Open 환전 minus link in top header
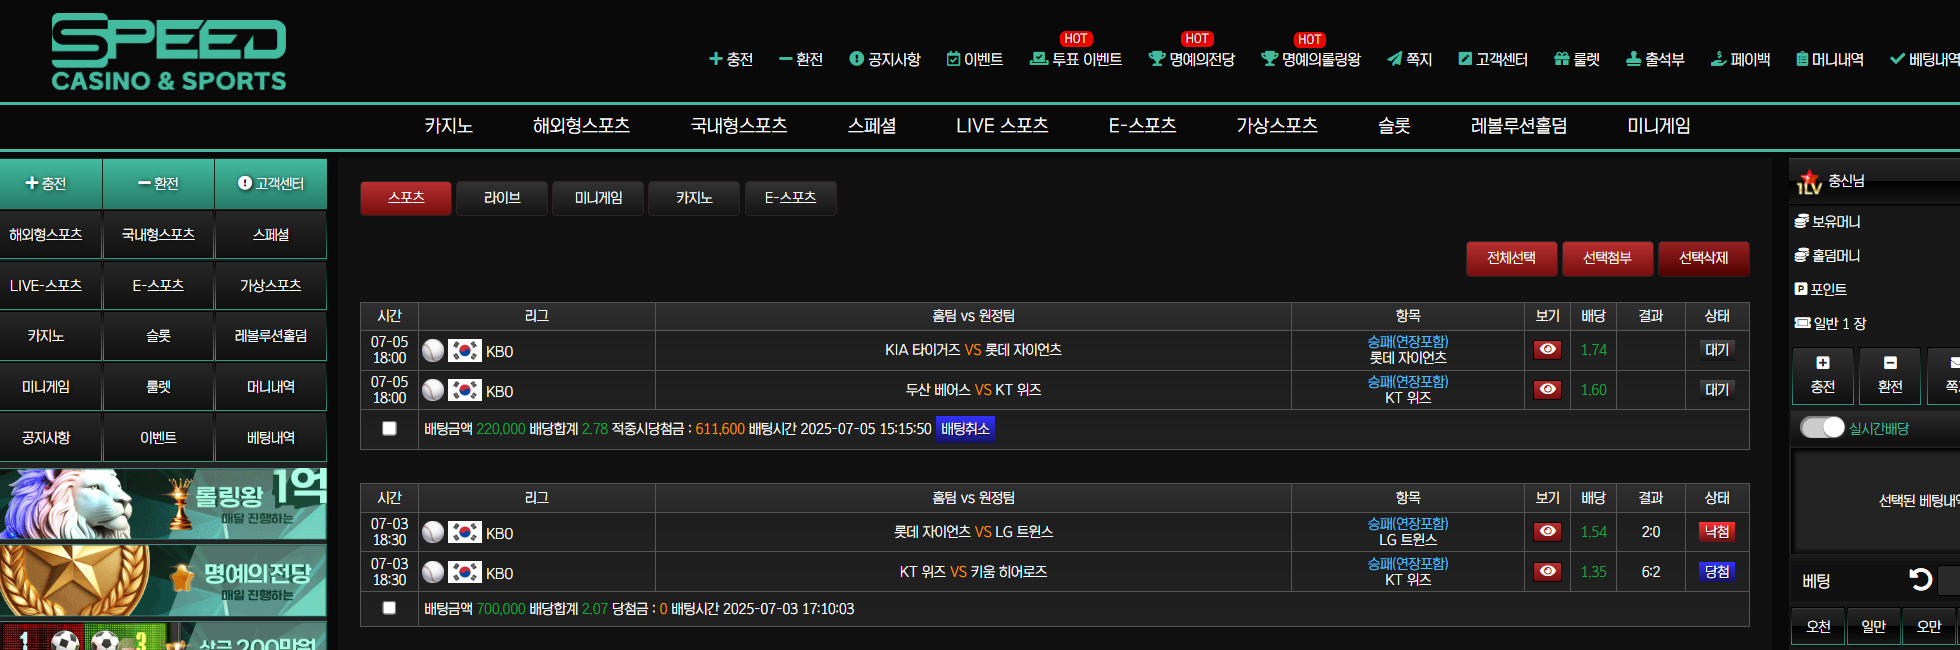1960x650 pixels. pos(801,59)
